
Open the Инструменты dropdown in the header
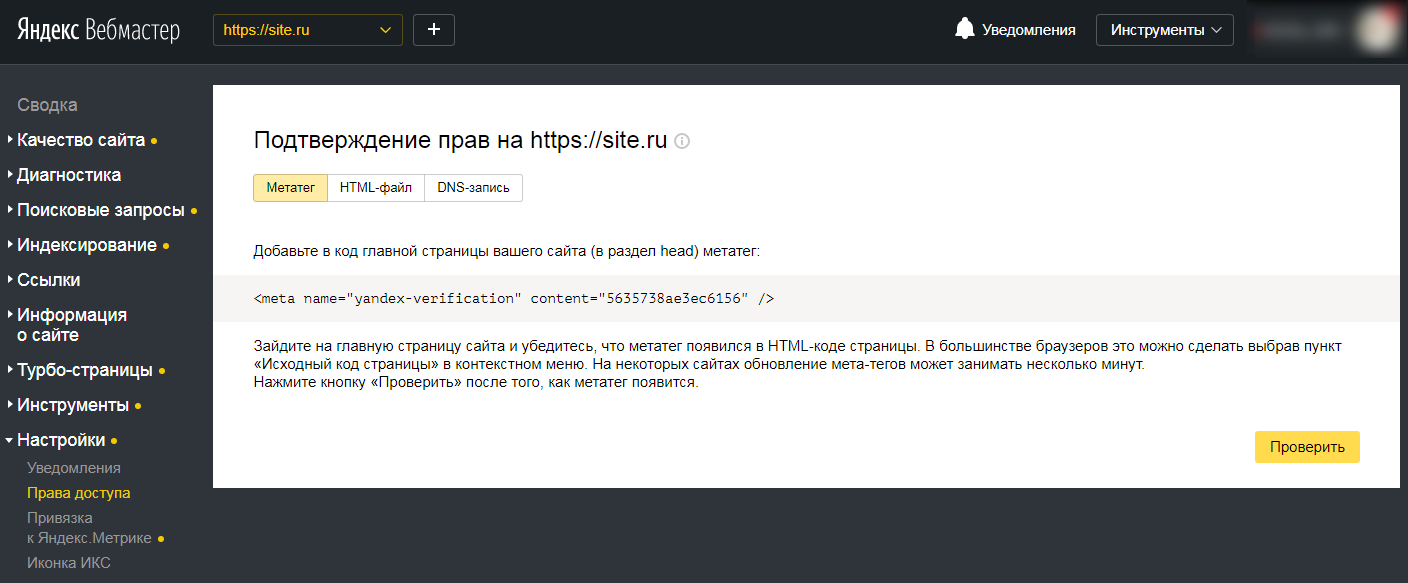coord(1165,30)
